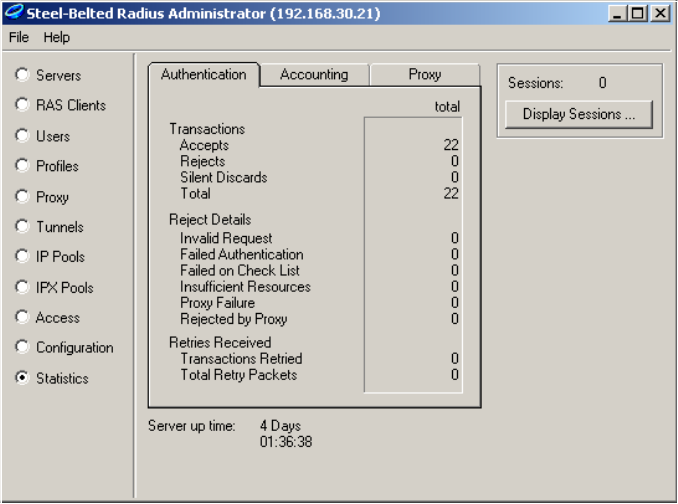Click the Transactions heading
Screen dimensions: 678x504
tap(207, 129)
